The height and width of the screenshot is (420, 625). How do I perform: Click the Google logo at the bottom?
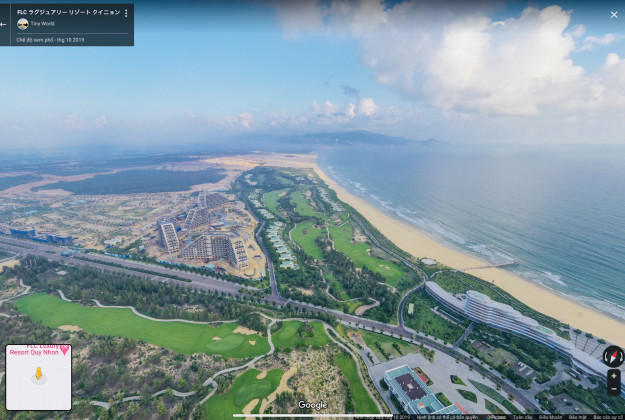coord(312,405)
